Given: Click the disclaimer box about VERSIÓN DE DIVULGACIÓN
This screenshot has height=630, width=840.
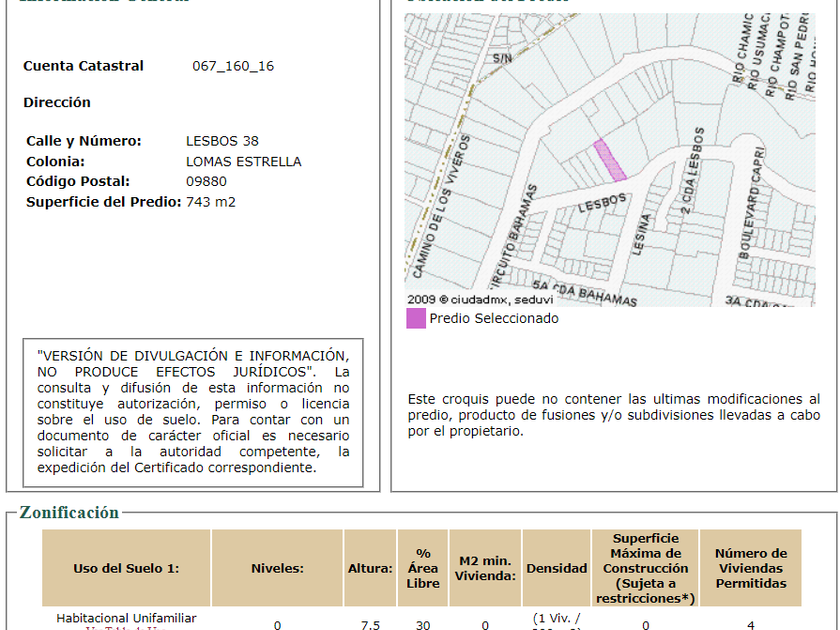Looking at the screenshot, I should tap(193, 411).
